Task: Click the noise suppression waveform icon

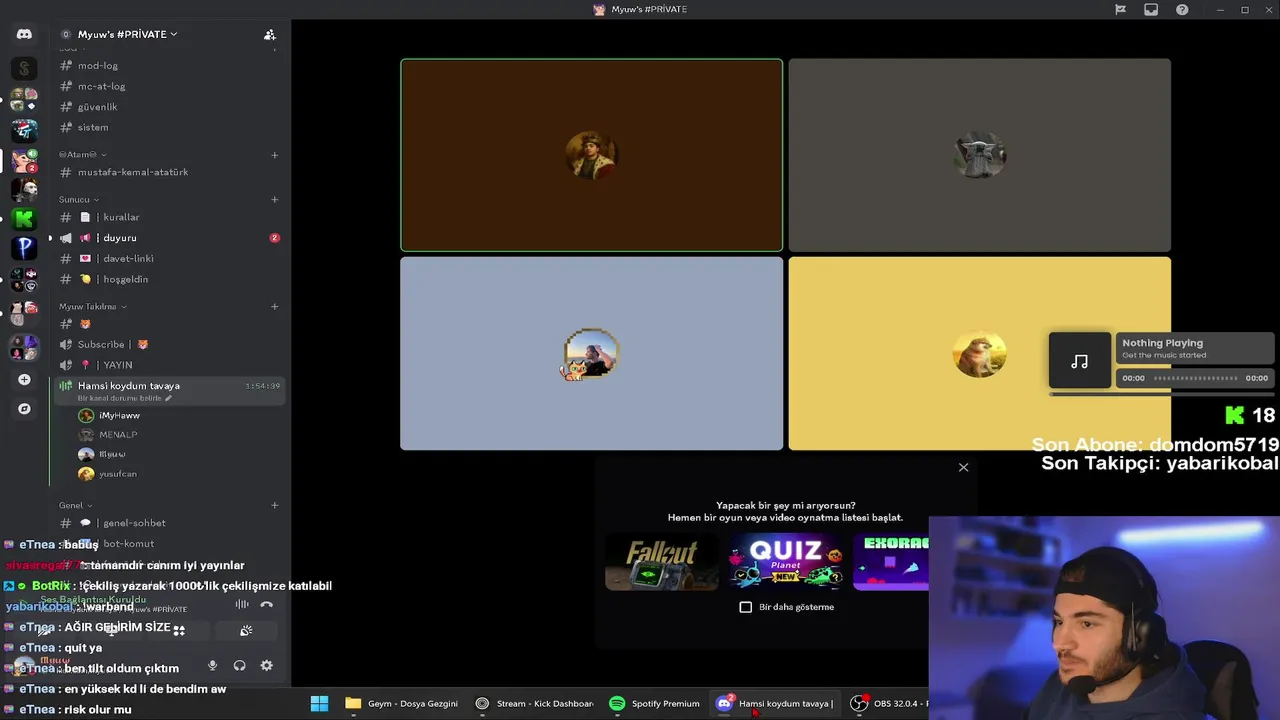Action: point(242,604)
